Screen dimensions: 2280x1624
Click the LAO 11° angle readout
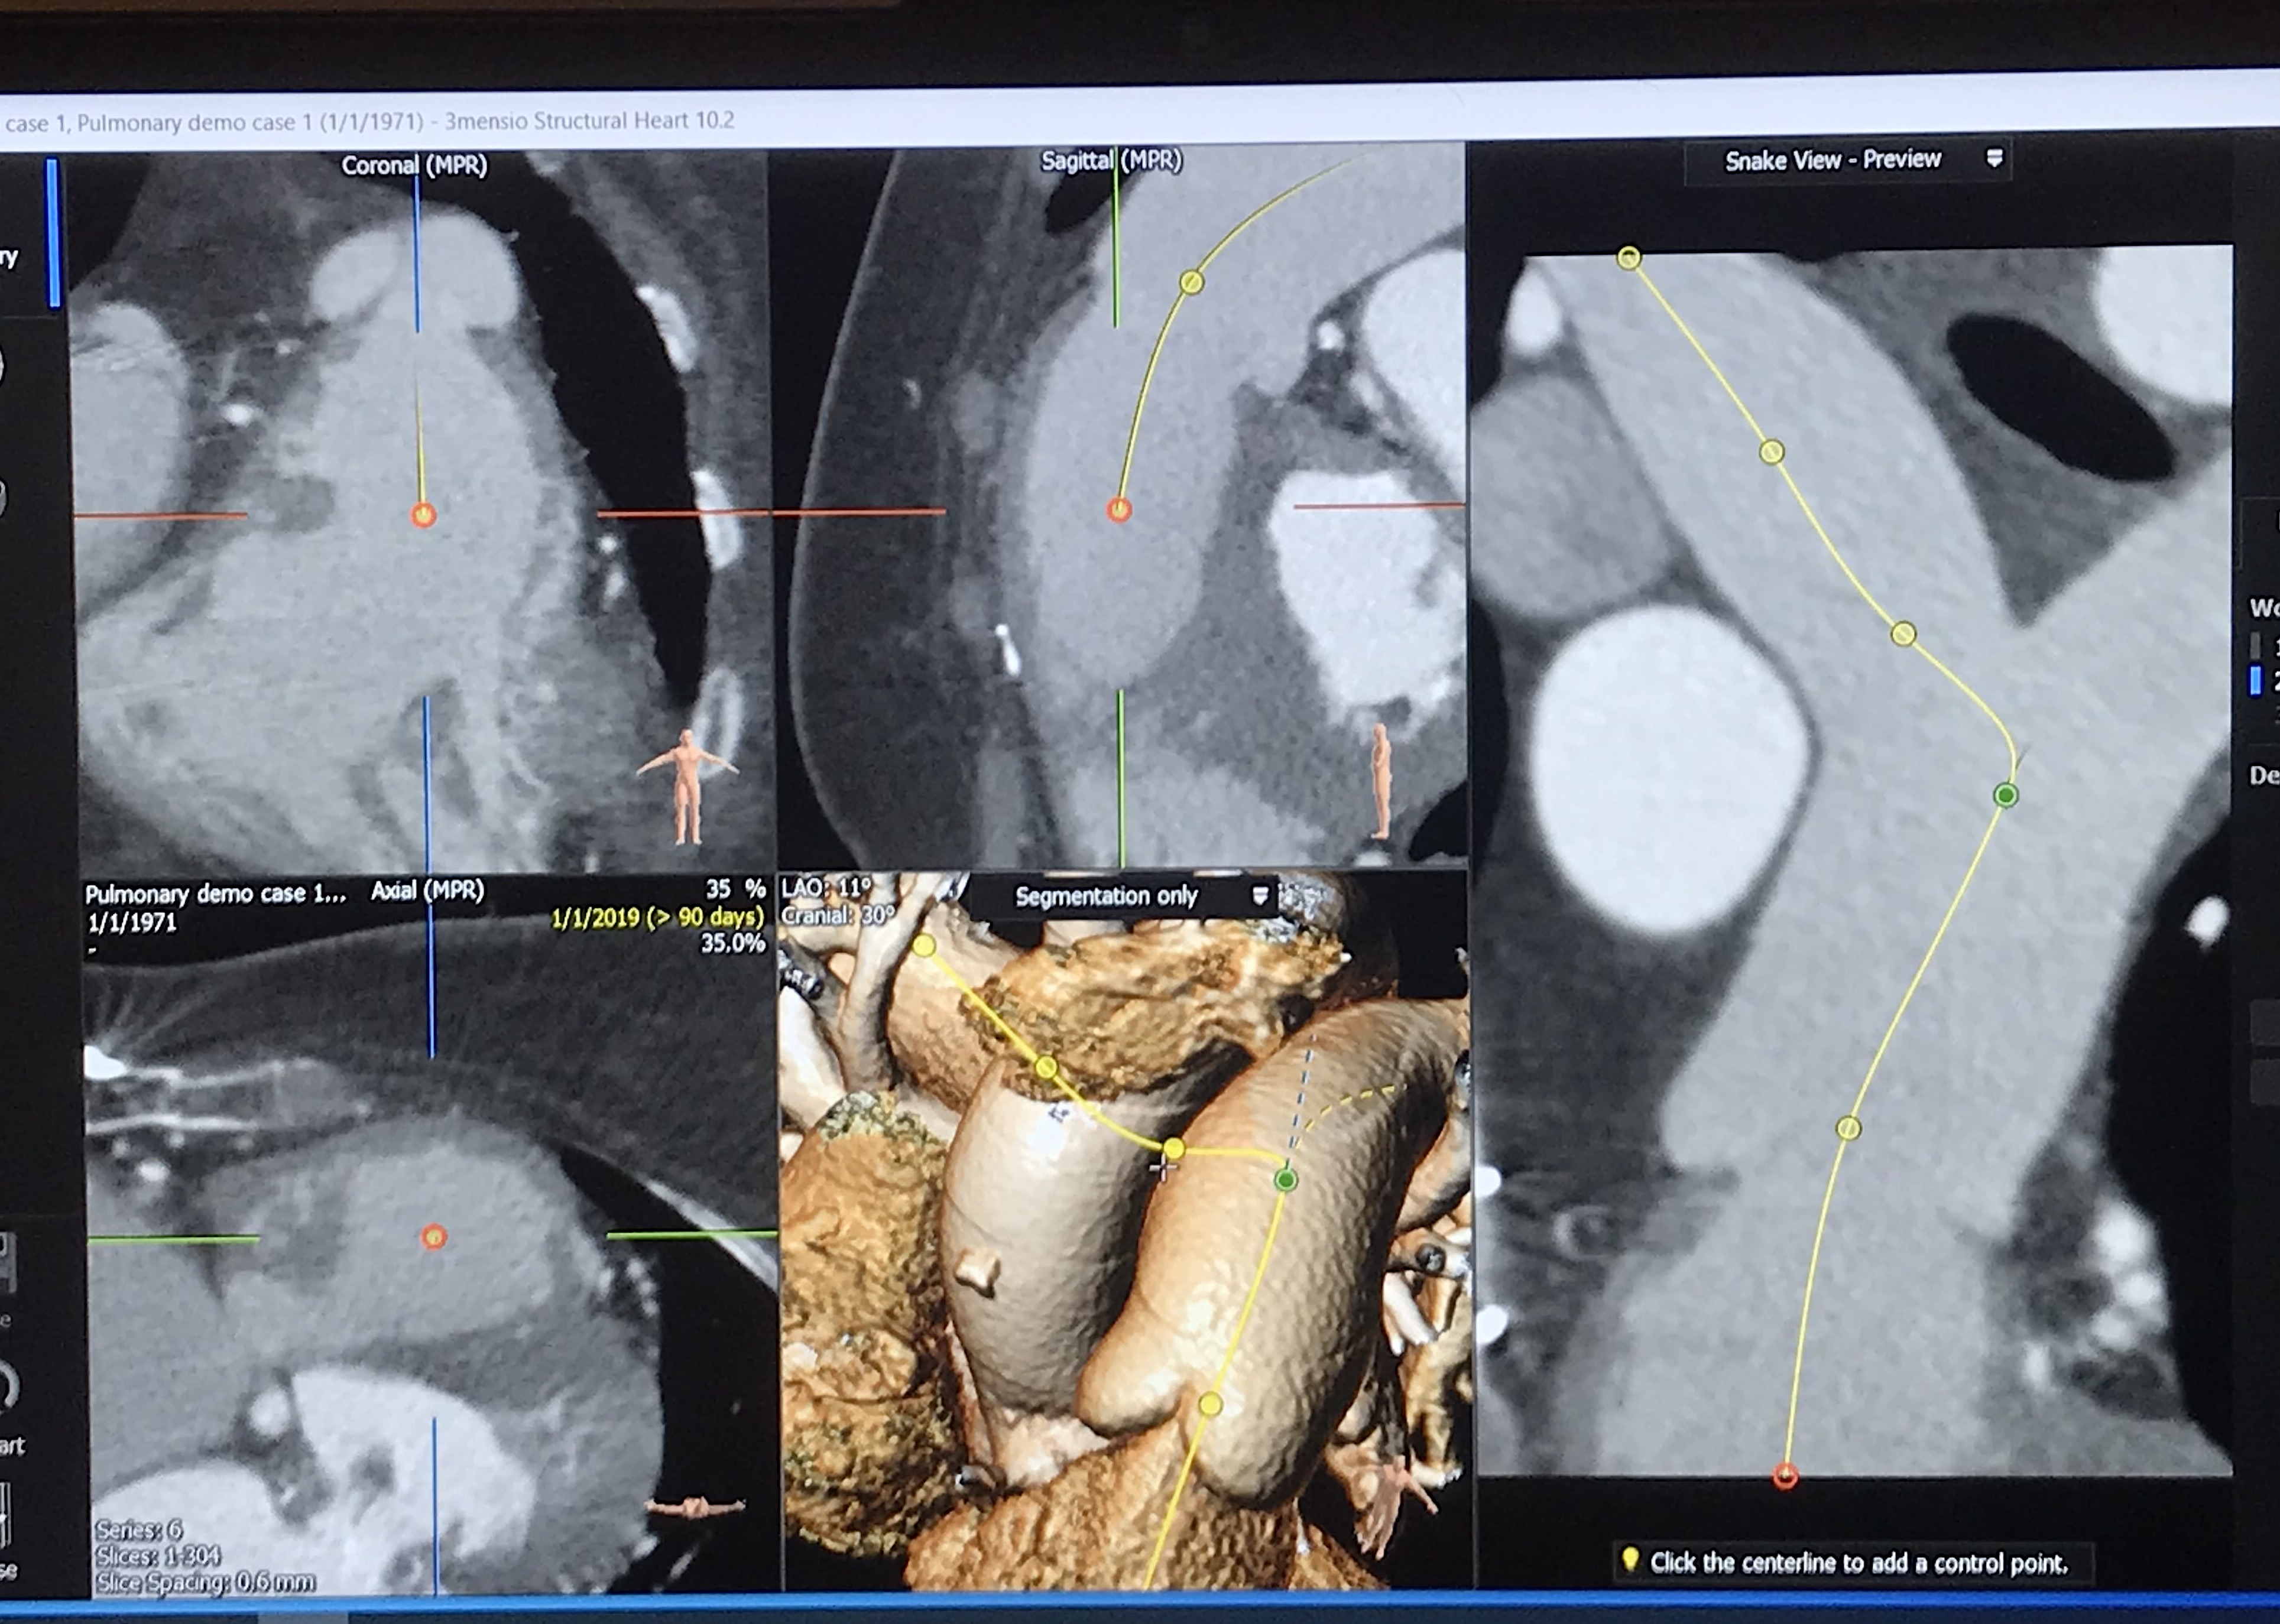point(826,888)
